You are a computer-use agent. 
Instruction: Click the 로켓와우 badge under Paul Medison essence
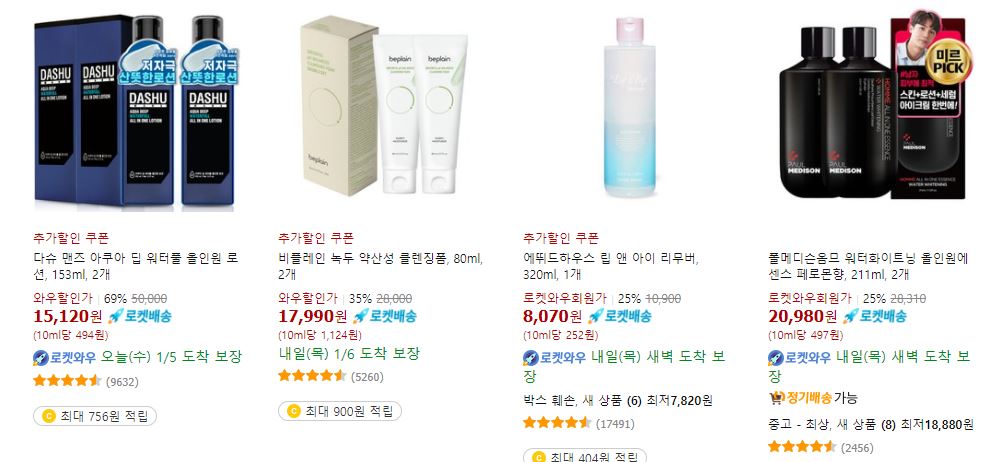[799, 358]
